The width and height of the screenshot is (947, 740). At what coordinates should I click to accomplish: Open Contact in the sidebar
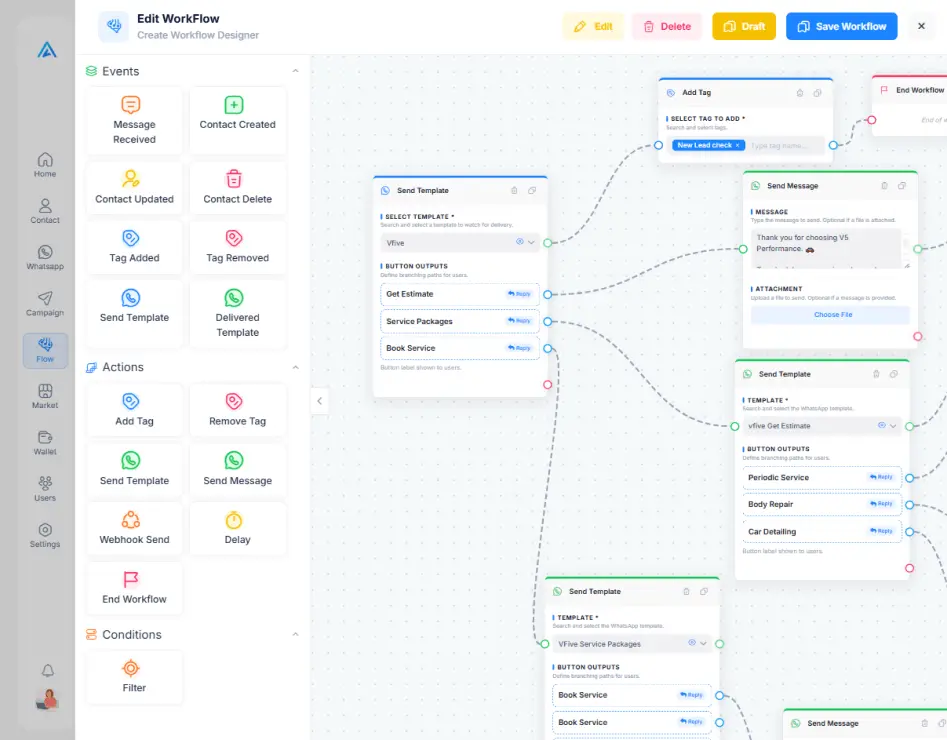[45, 211]
